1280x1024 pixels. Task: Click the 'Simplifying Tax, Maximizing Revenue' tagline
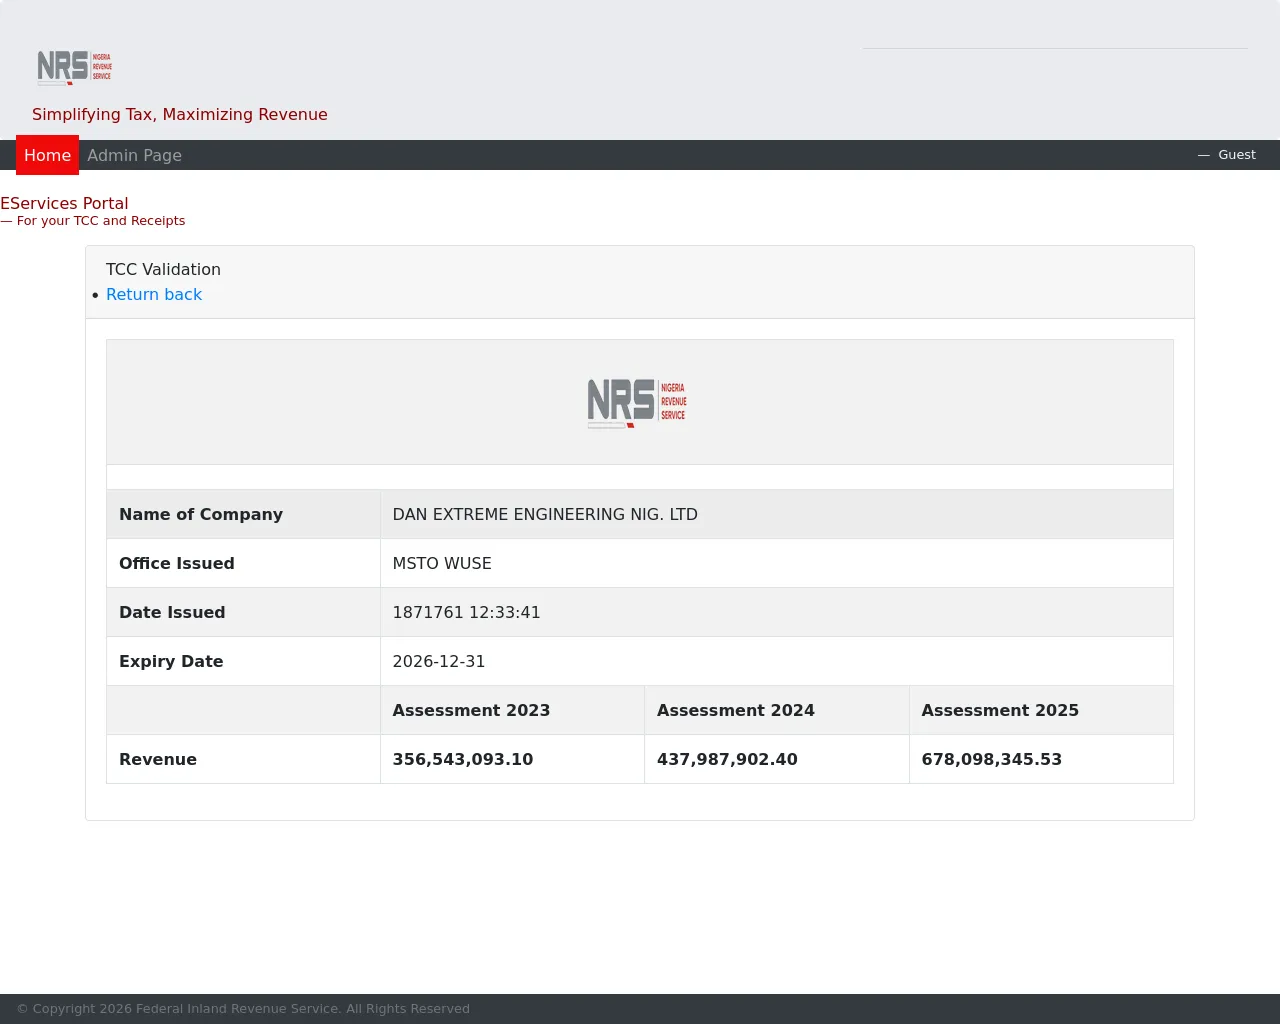pos(180,114)
